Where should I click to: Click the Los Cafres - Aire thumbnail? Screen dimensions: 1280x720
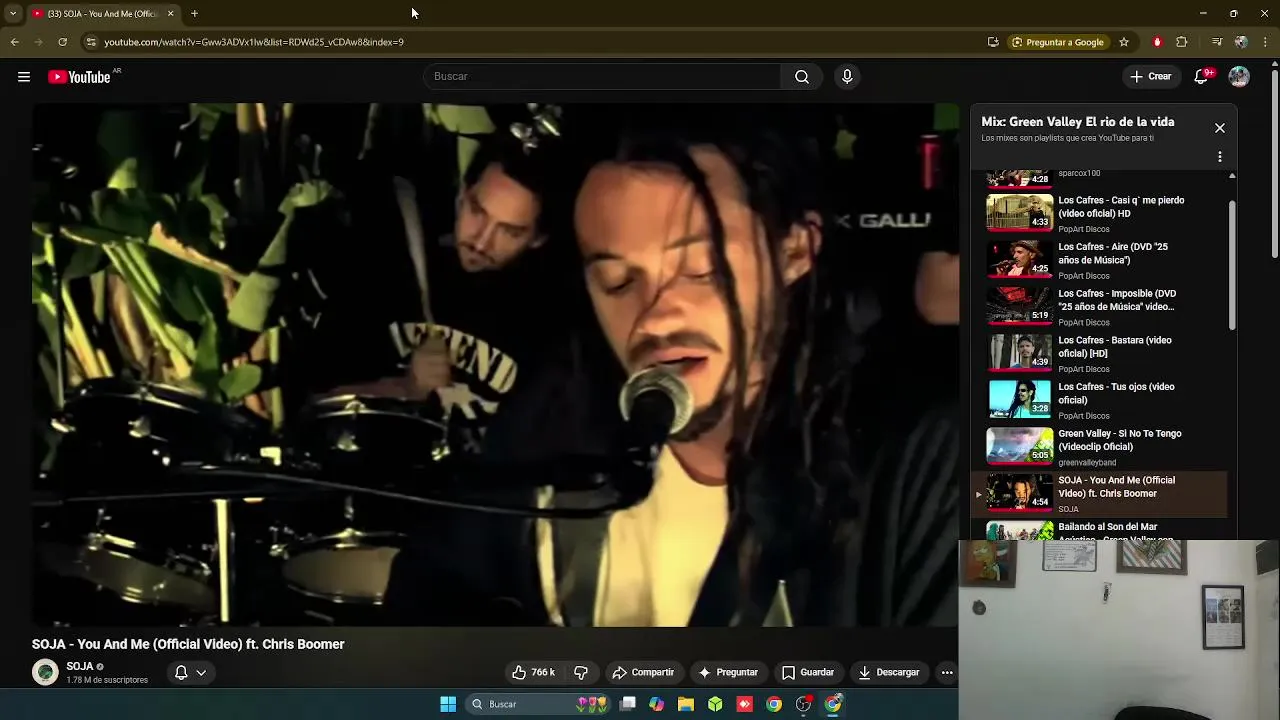(1019, 260)
